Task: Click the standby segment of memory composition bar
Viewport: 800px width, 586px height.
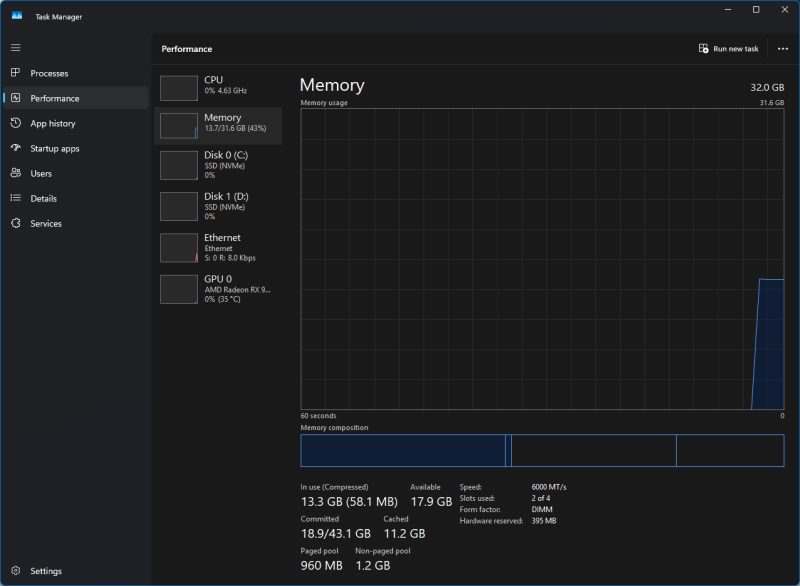Action: coord(594,450)
